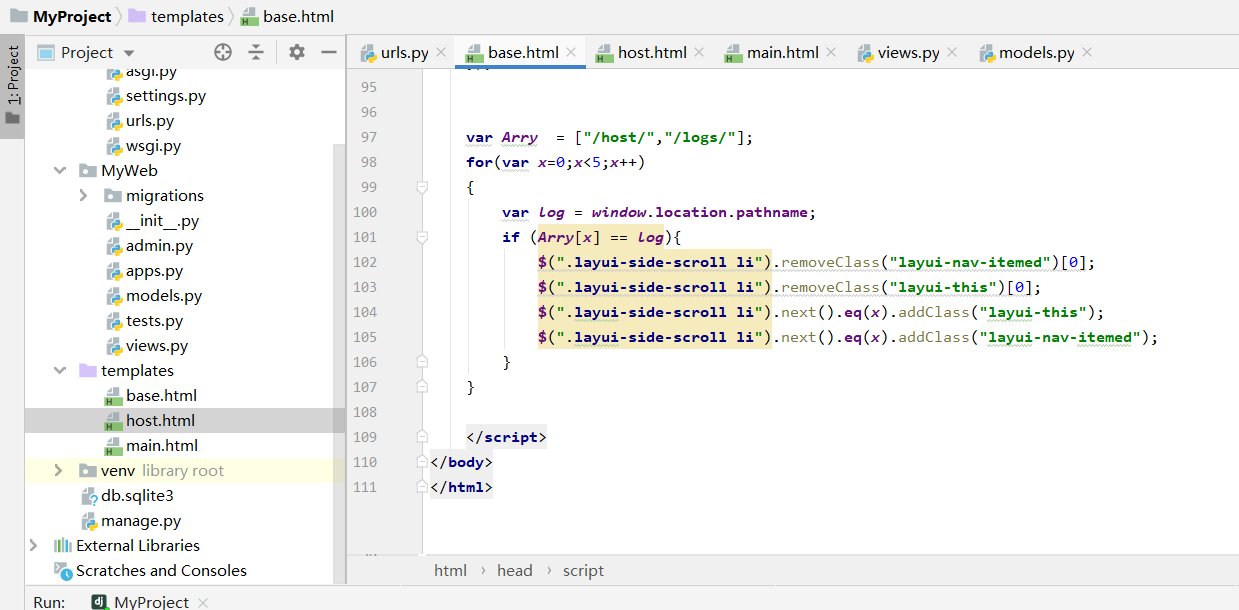Switch to the models.py tab
Screen dimensions: 1239x610
[x=1036, y=53]
